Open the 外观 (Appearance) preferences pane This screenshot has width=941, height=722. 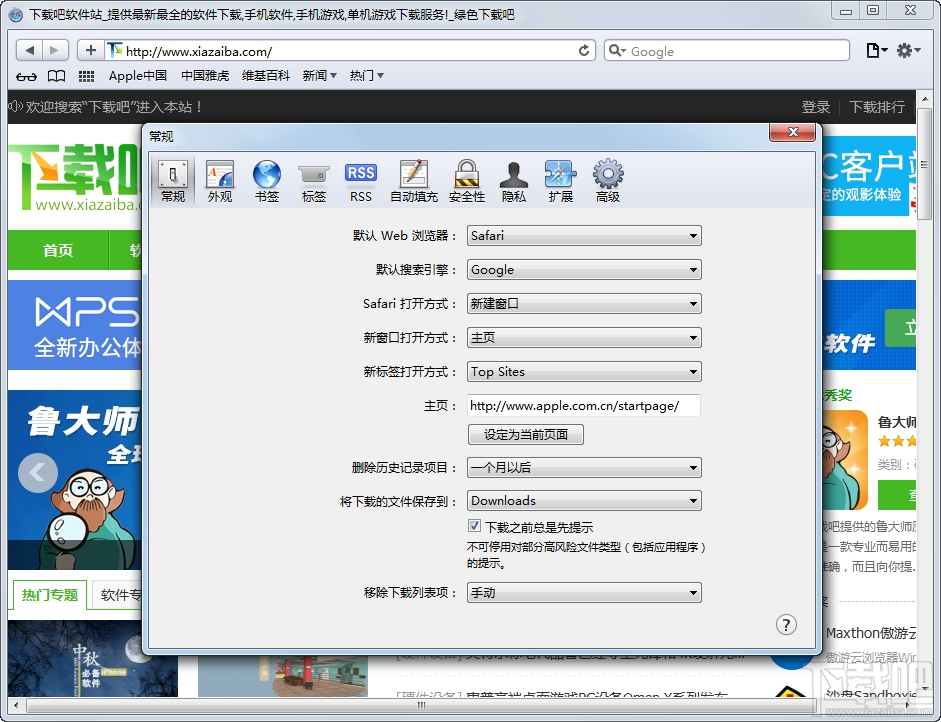pos(219,180)
